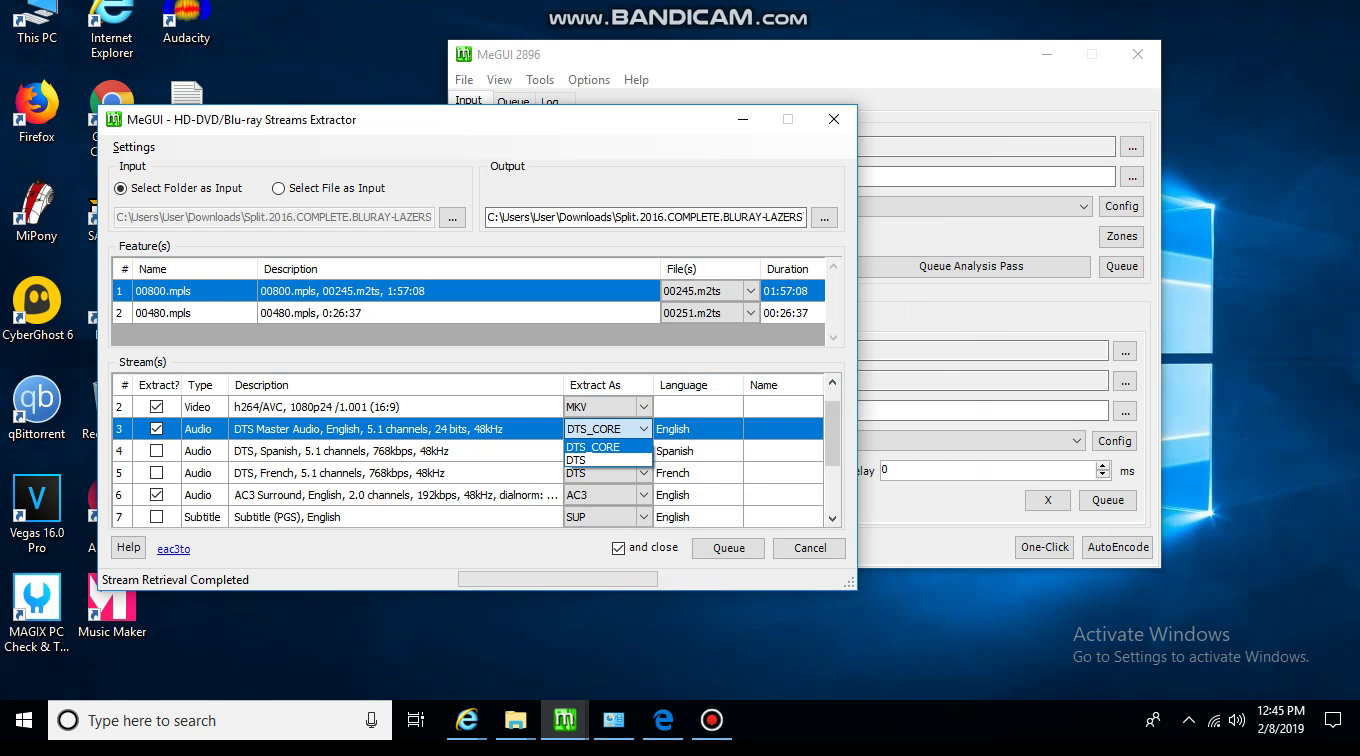1360x756 pixels.
Task: Click the Help button in Streams Extractor
Action: (x=128, y=548)
